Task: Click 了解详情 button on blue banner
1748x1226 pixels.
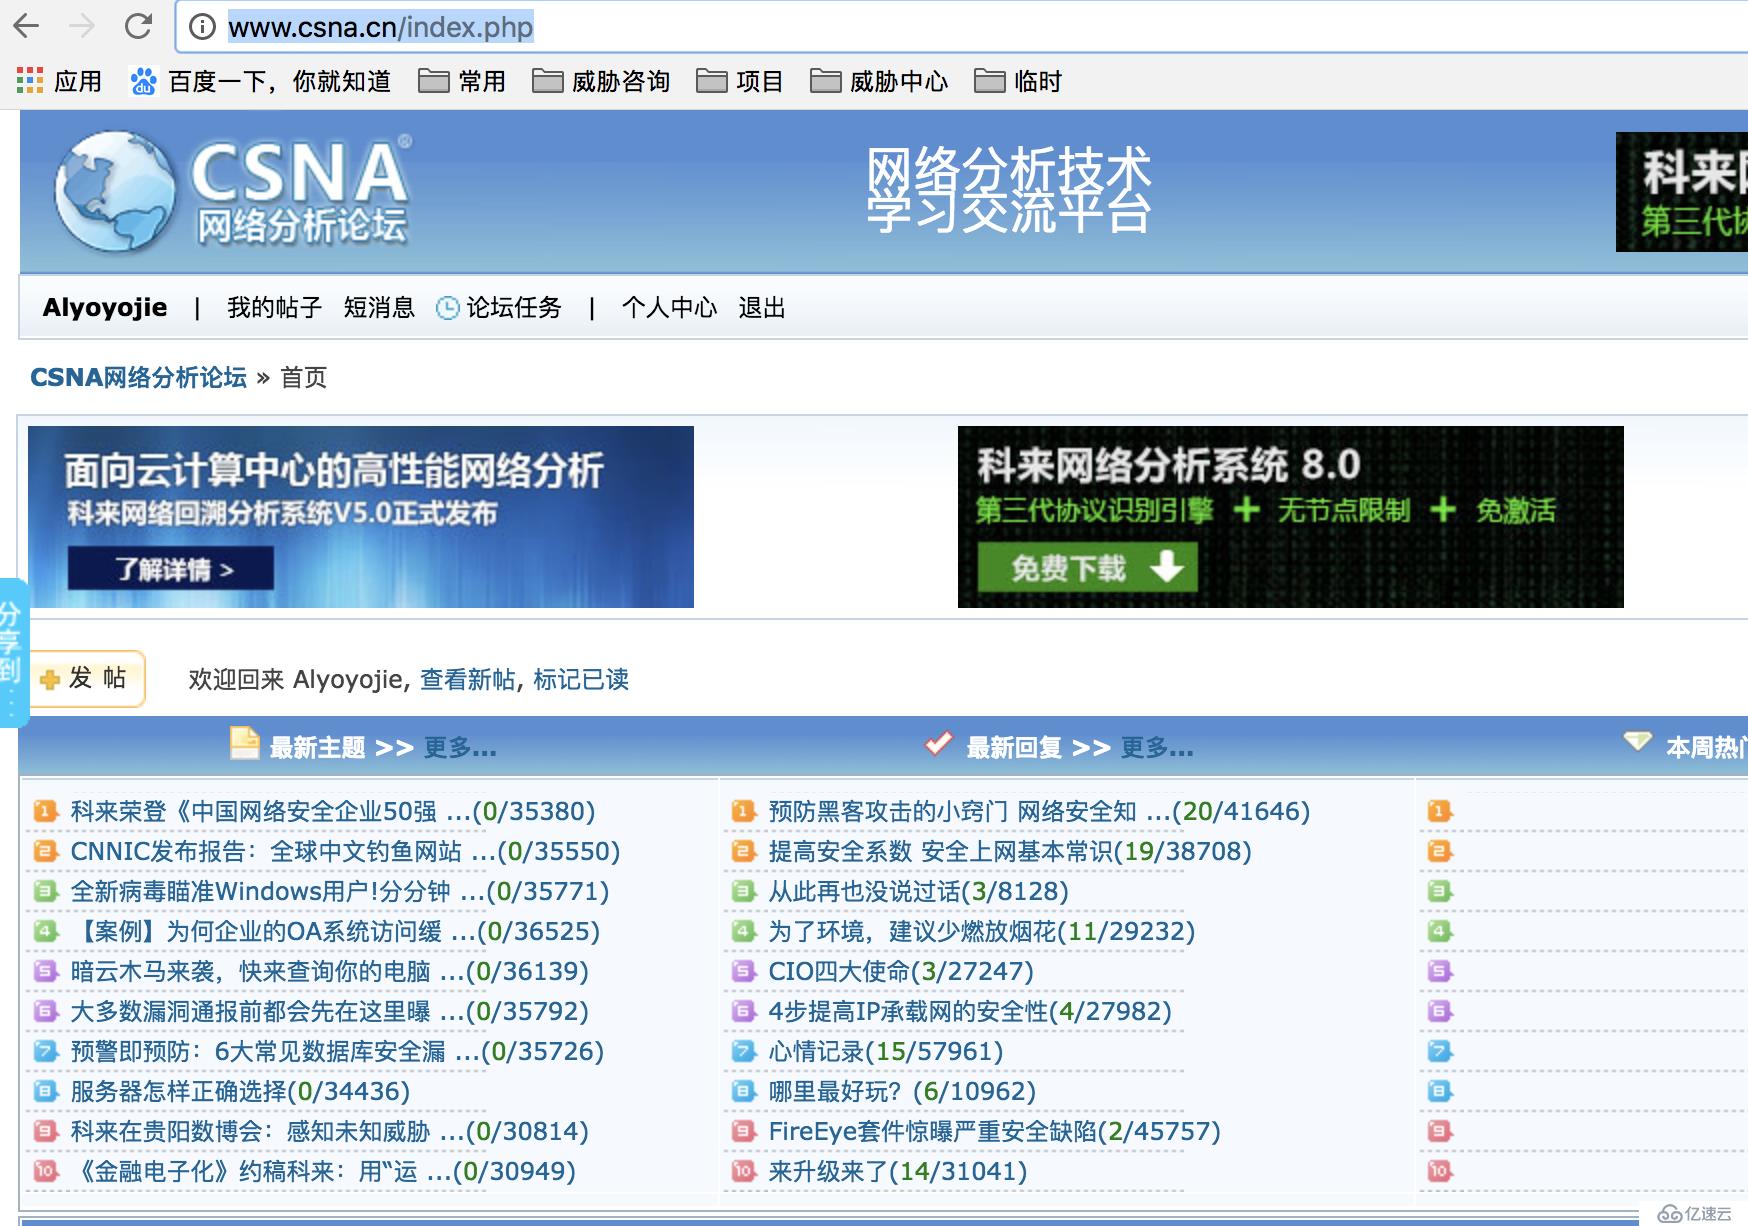Action: 171,569
